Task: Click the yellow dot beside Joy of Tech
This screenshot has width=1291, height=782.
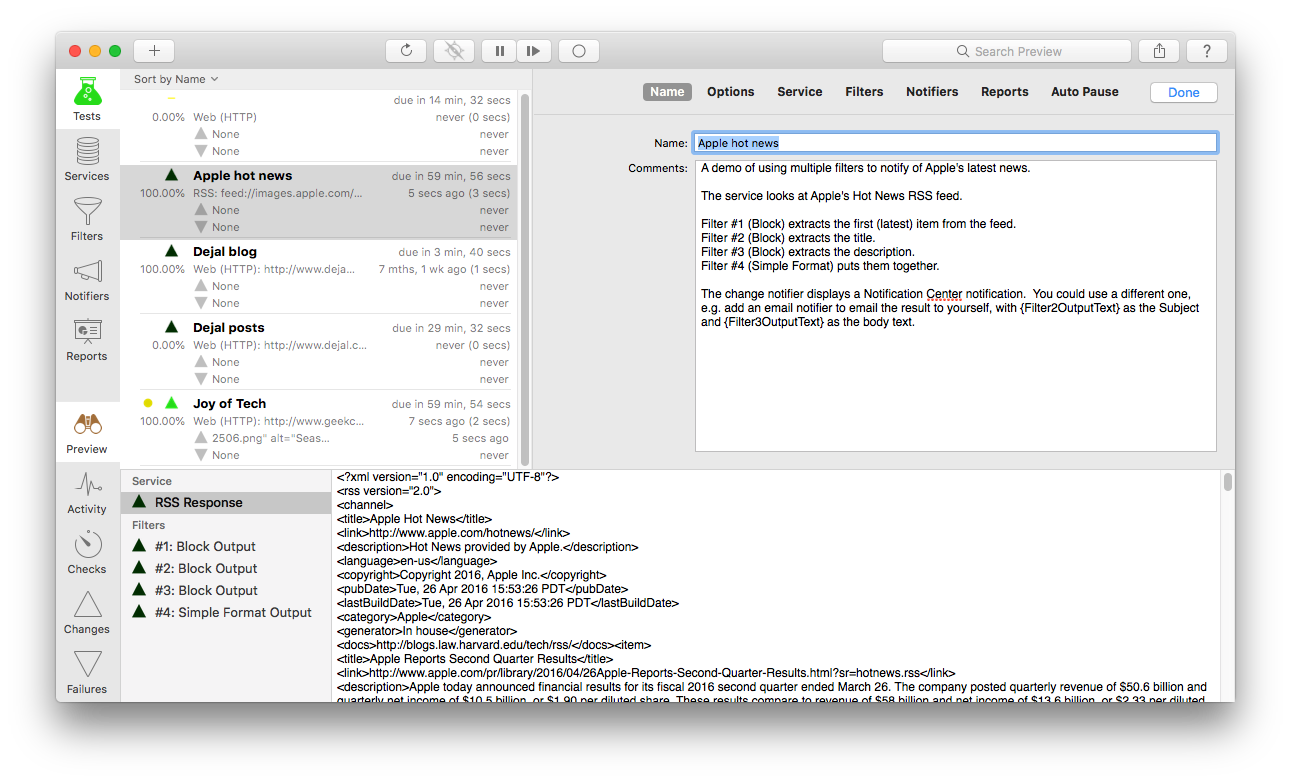Action: (148, 403)
